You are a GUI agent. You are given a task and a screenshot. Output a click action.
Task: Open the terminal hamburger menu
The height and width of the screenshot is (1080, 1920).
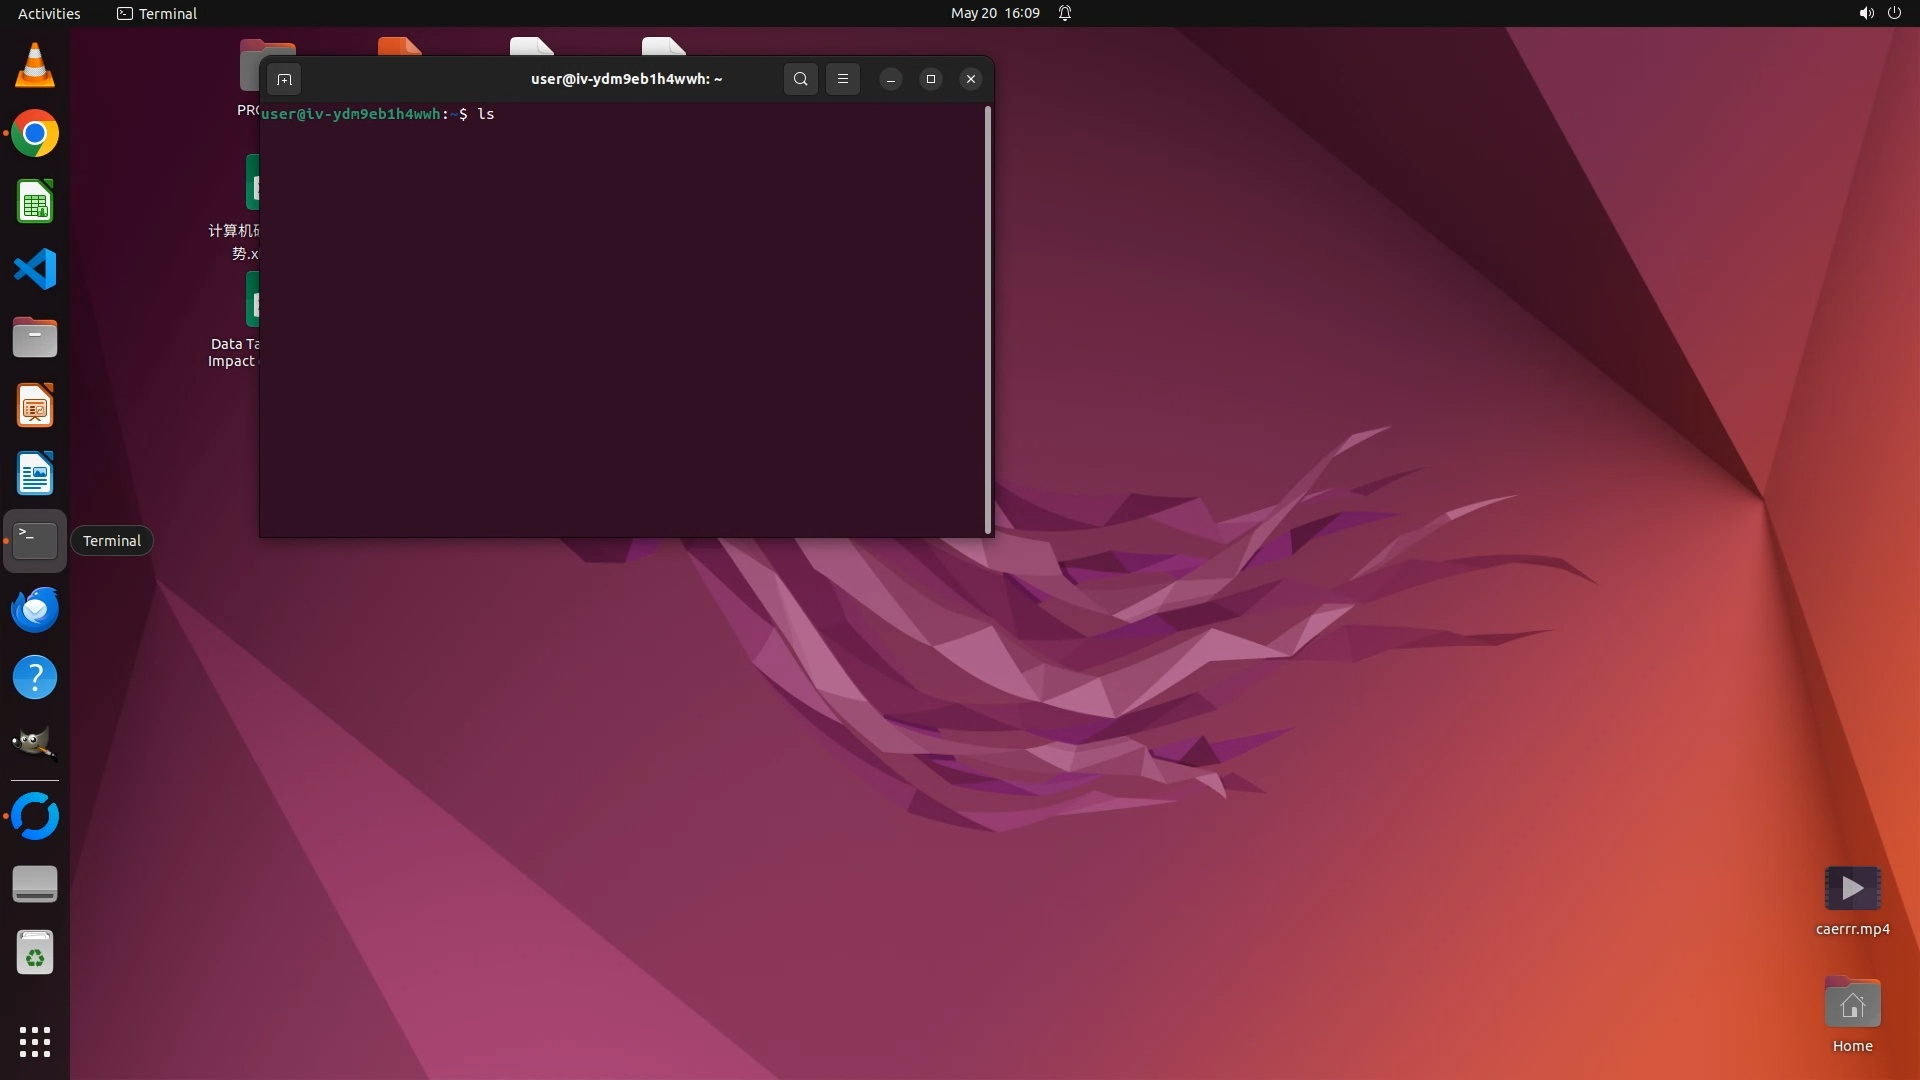pos(843,79)
